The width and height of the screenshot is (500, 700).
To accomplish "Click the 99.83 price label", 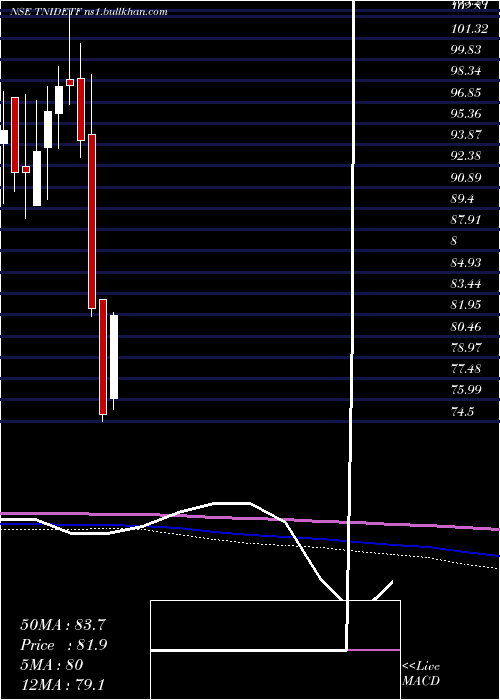I will pos(466,50).
